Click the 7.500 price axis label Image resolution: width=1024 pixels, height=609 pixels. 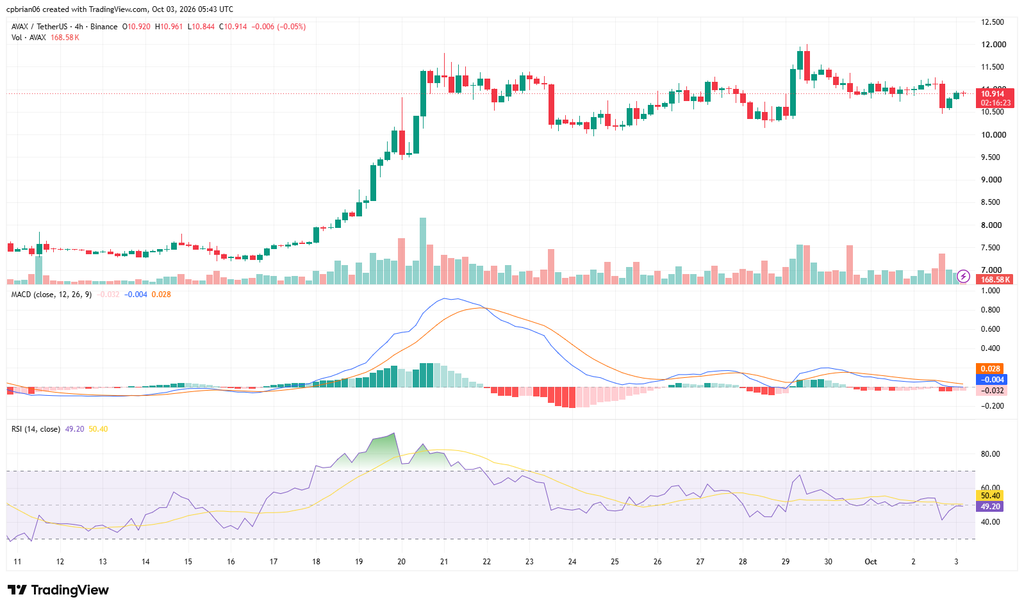tap(993, 248)
